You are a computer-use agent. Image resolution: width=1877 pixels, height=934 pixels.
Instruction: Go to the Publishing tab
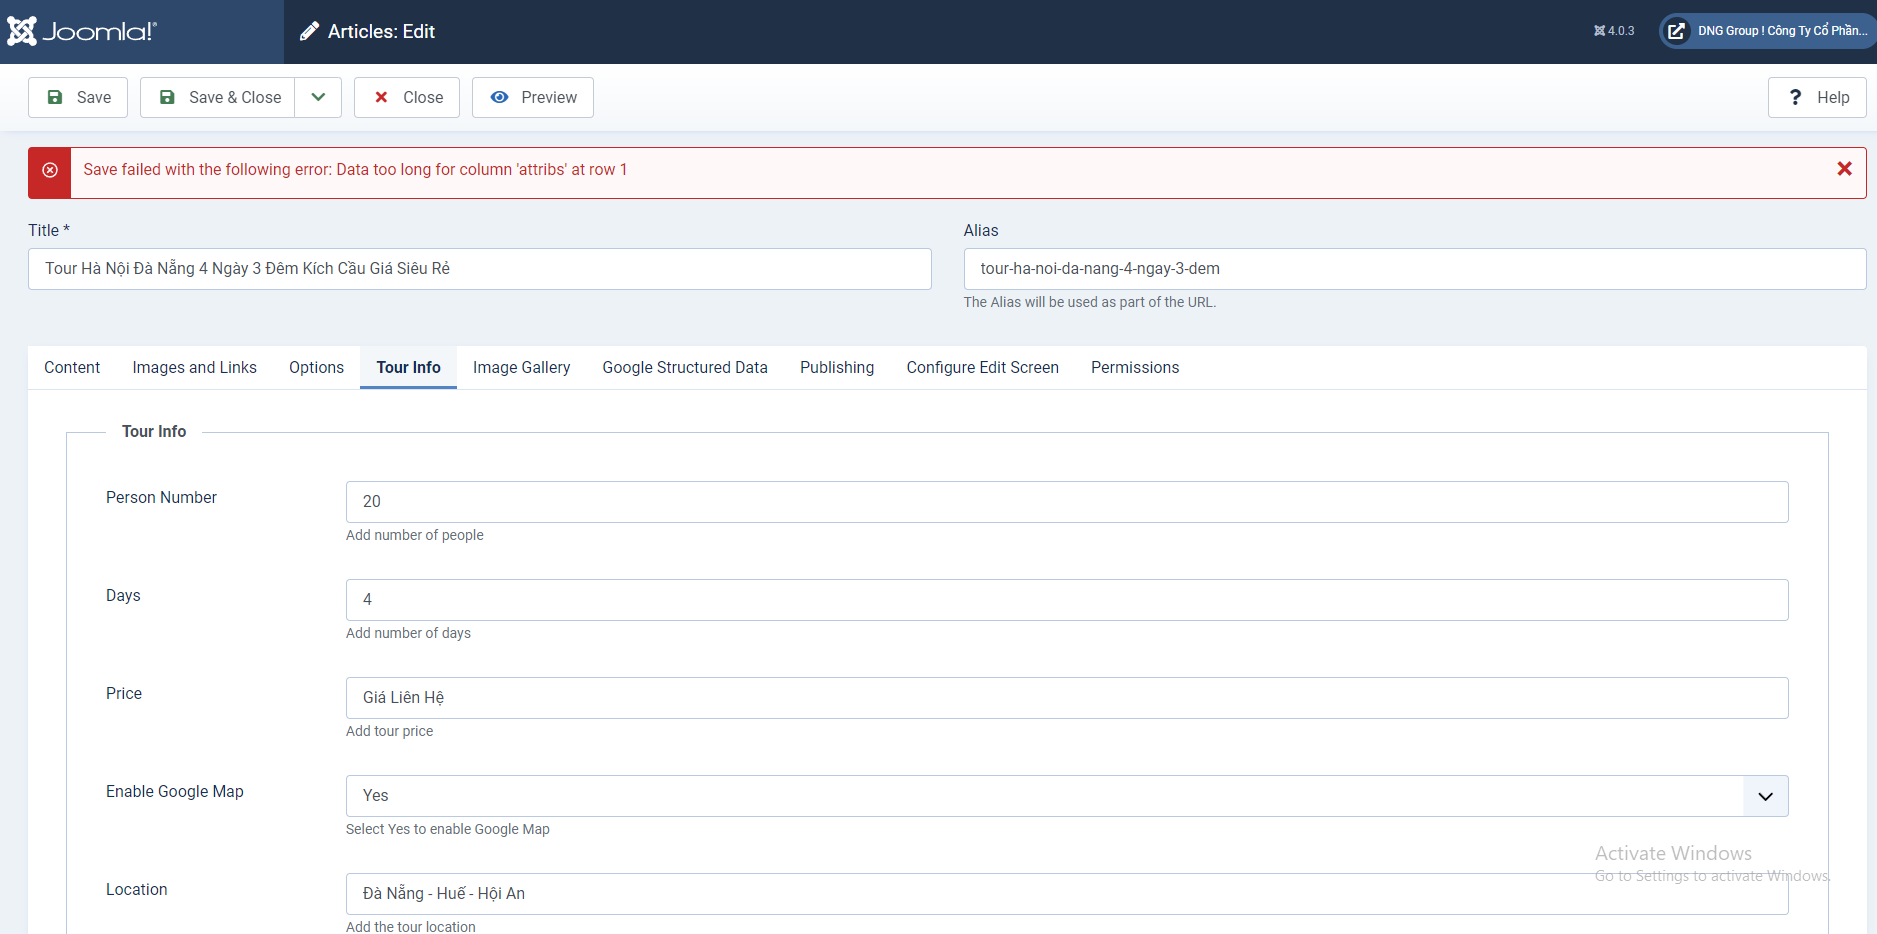(x=836, y=367)
